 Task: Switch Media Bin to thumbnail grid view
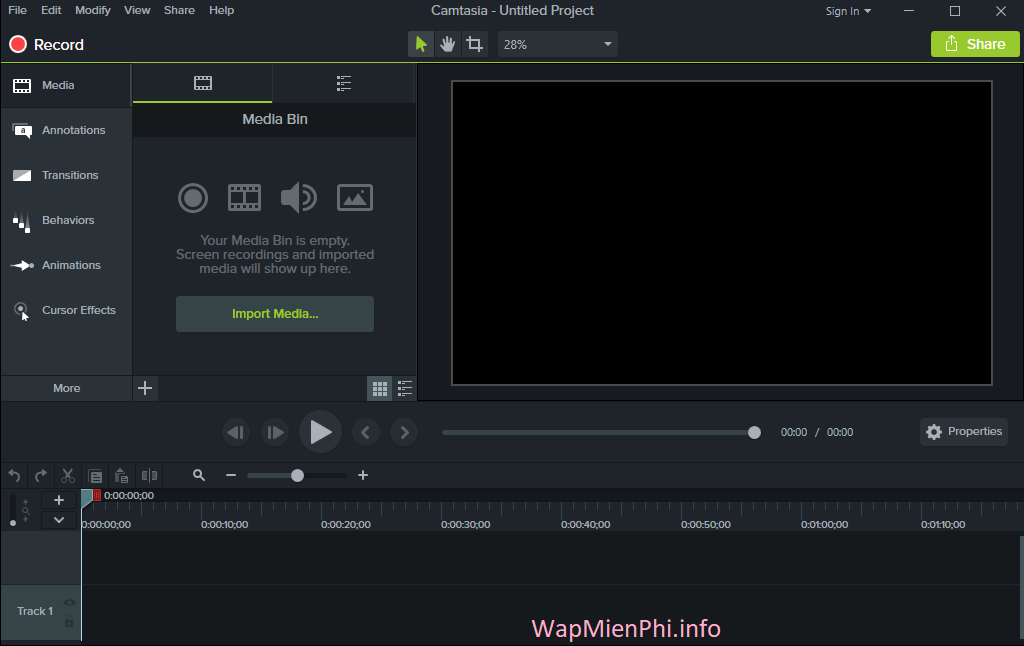pos(379,389)
